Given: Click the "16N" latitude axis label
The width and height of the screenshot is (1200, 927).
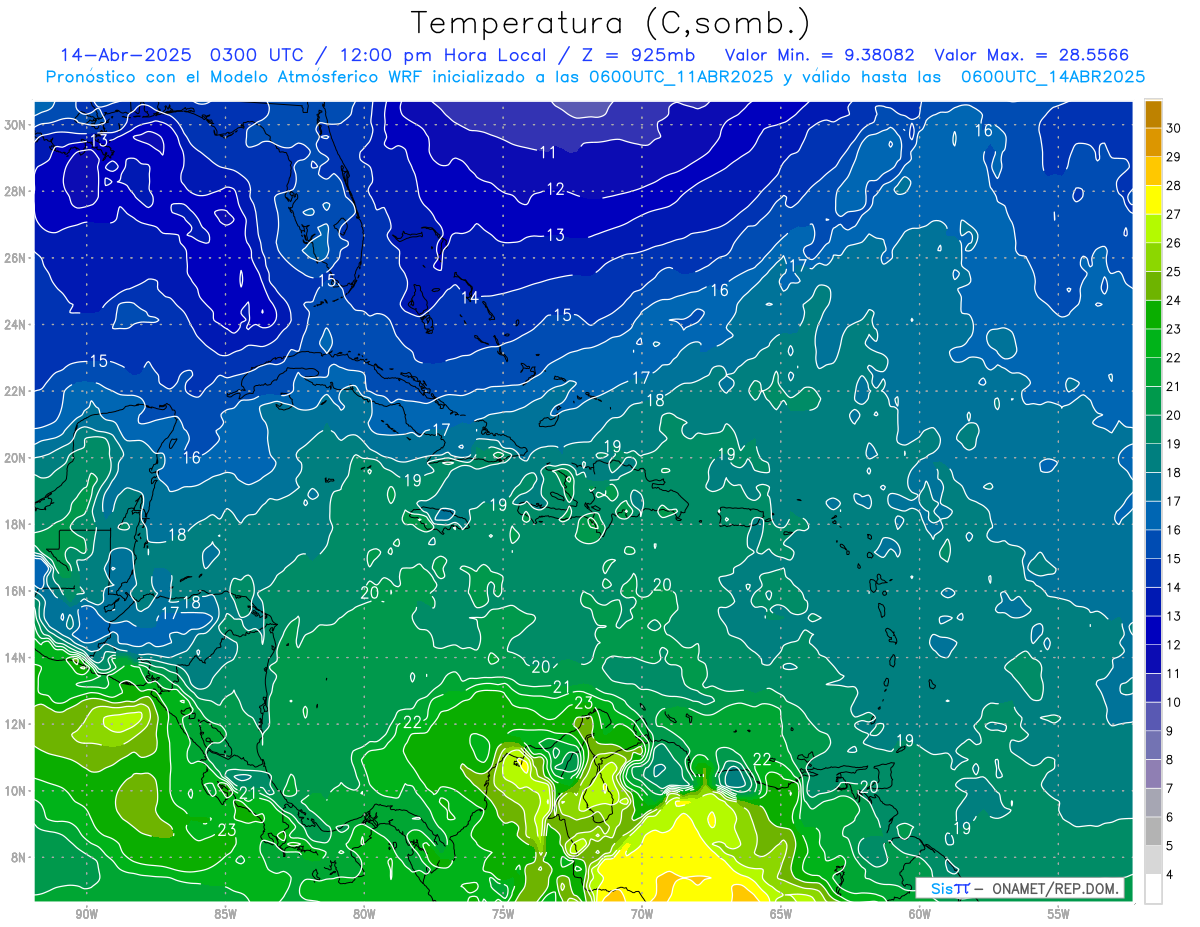Looking at the screenshot, I should click(x=16, y=591).
